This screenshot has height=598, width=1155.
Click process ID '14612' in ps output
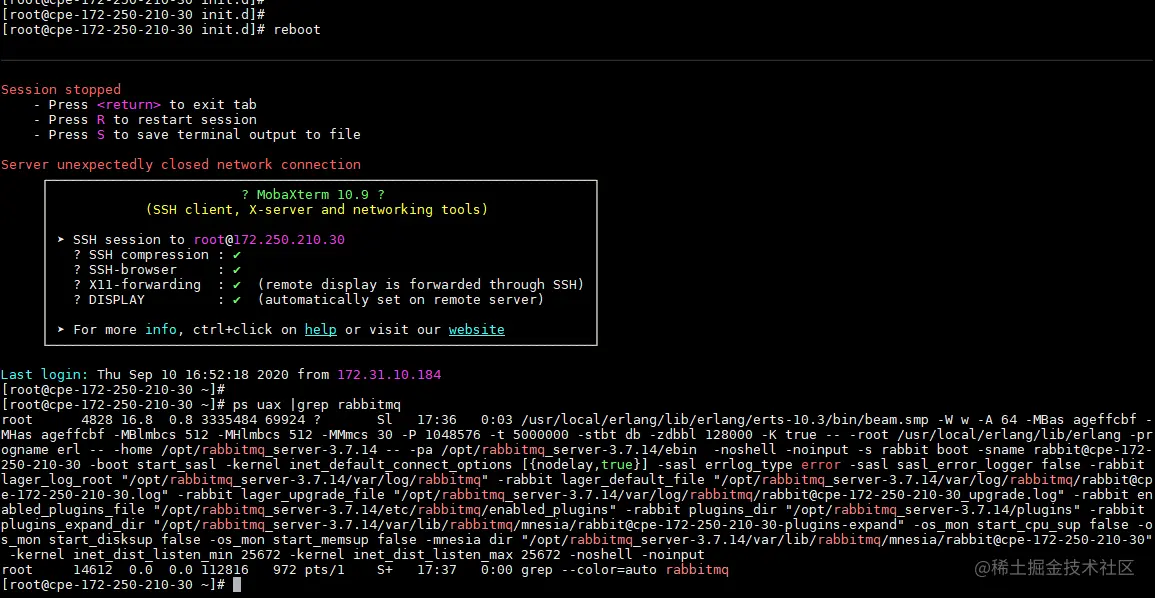pyautogui.click(x=93, y=569)
